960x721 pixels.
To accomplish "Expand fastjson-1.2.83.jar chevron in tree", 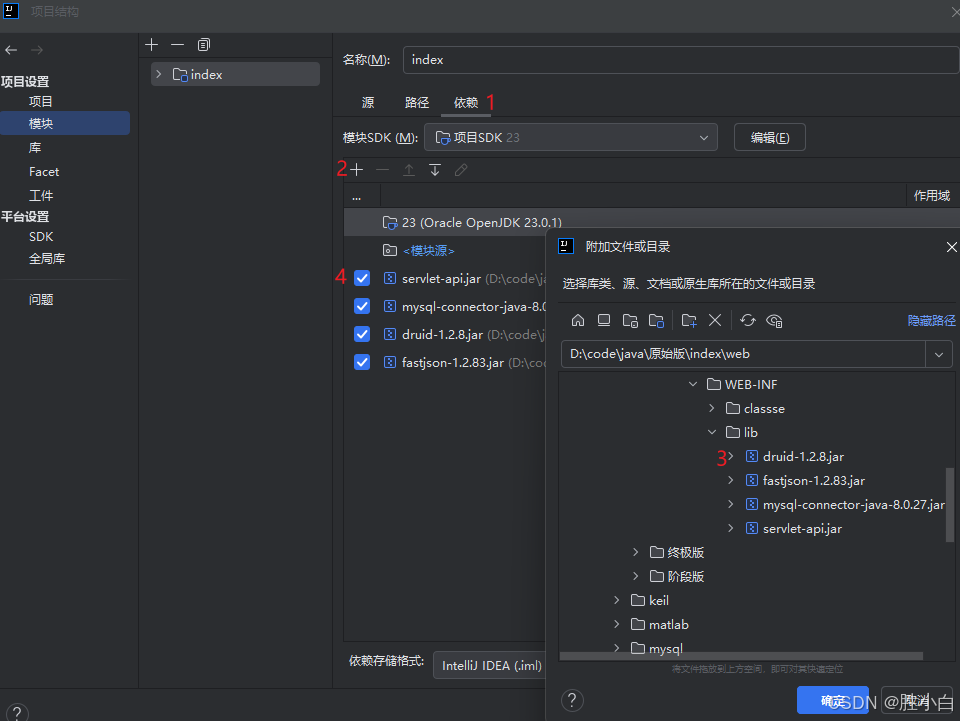I will (x=730, y=480).
